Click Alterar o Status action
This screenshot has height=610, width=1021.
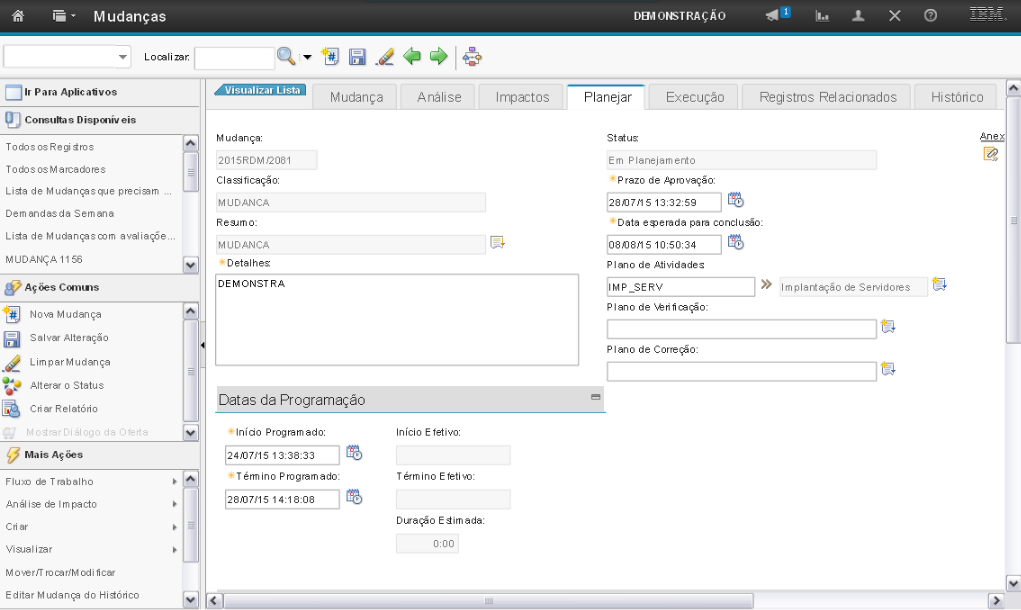point(66,385)
